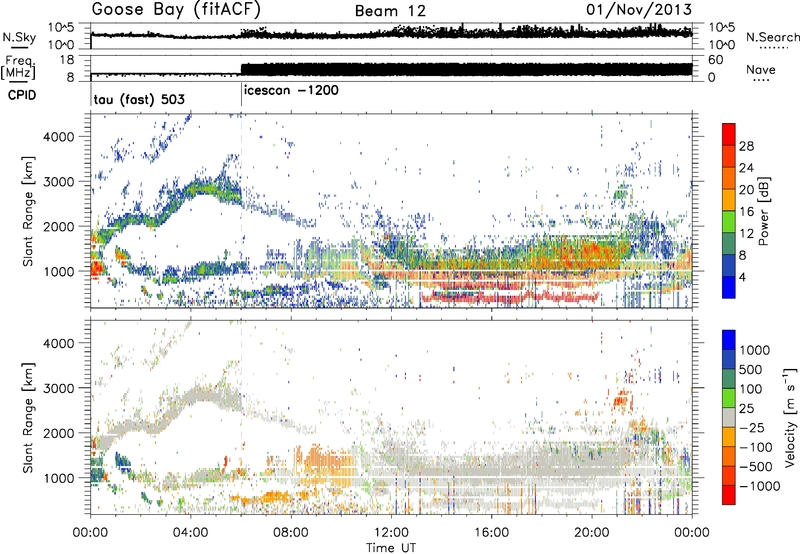Screen dimensions: 800x554
Task: Select the 01/Nov/2013 date text
Action: point(644,10)
